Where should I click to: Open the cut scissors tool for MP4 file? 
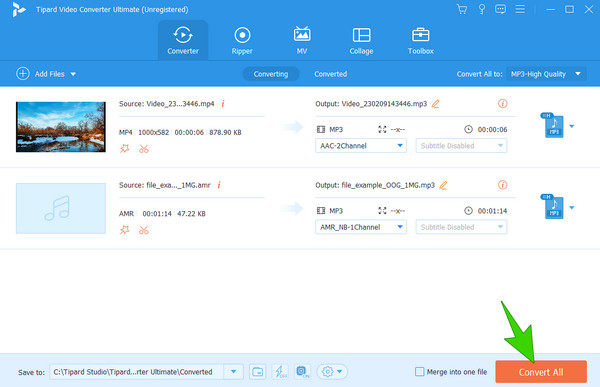144,149
